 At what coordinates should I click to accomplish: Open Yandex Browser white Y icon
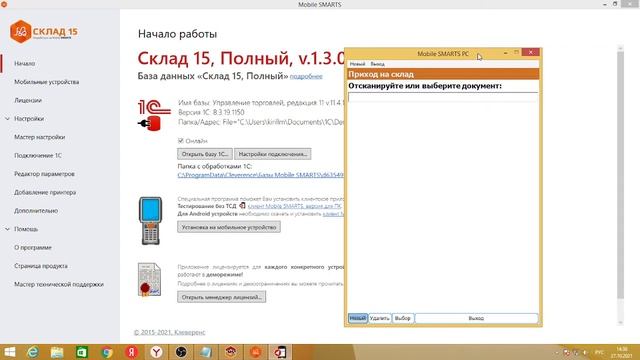(x=156, y=352)
